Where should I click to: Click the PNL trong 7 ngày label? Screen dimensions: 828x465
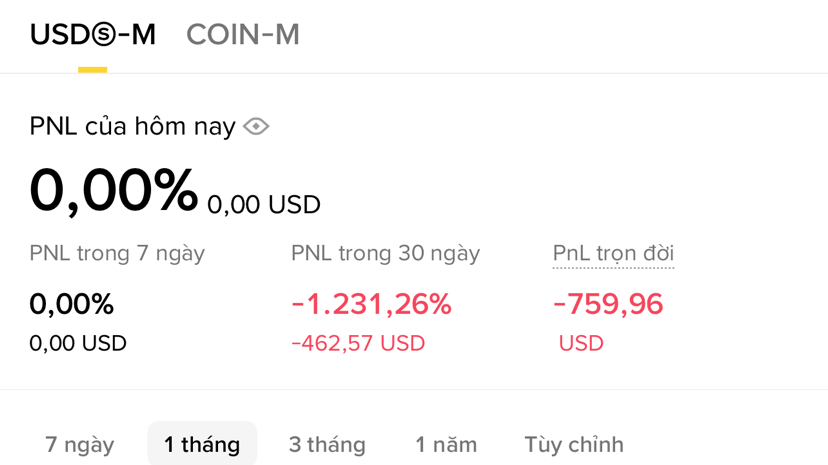(117, 254)
